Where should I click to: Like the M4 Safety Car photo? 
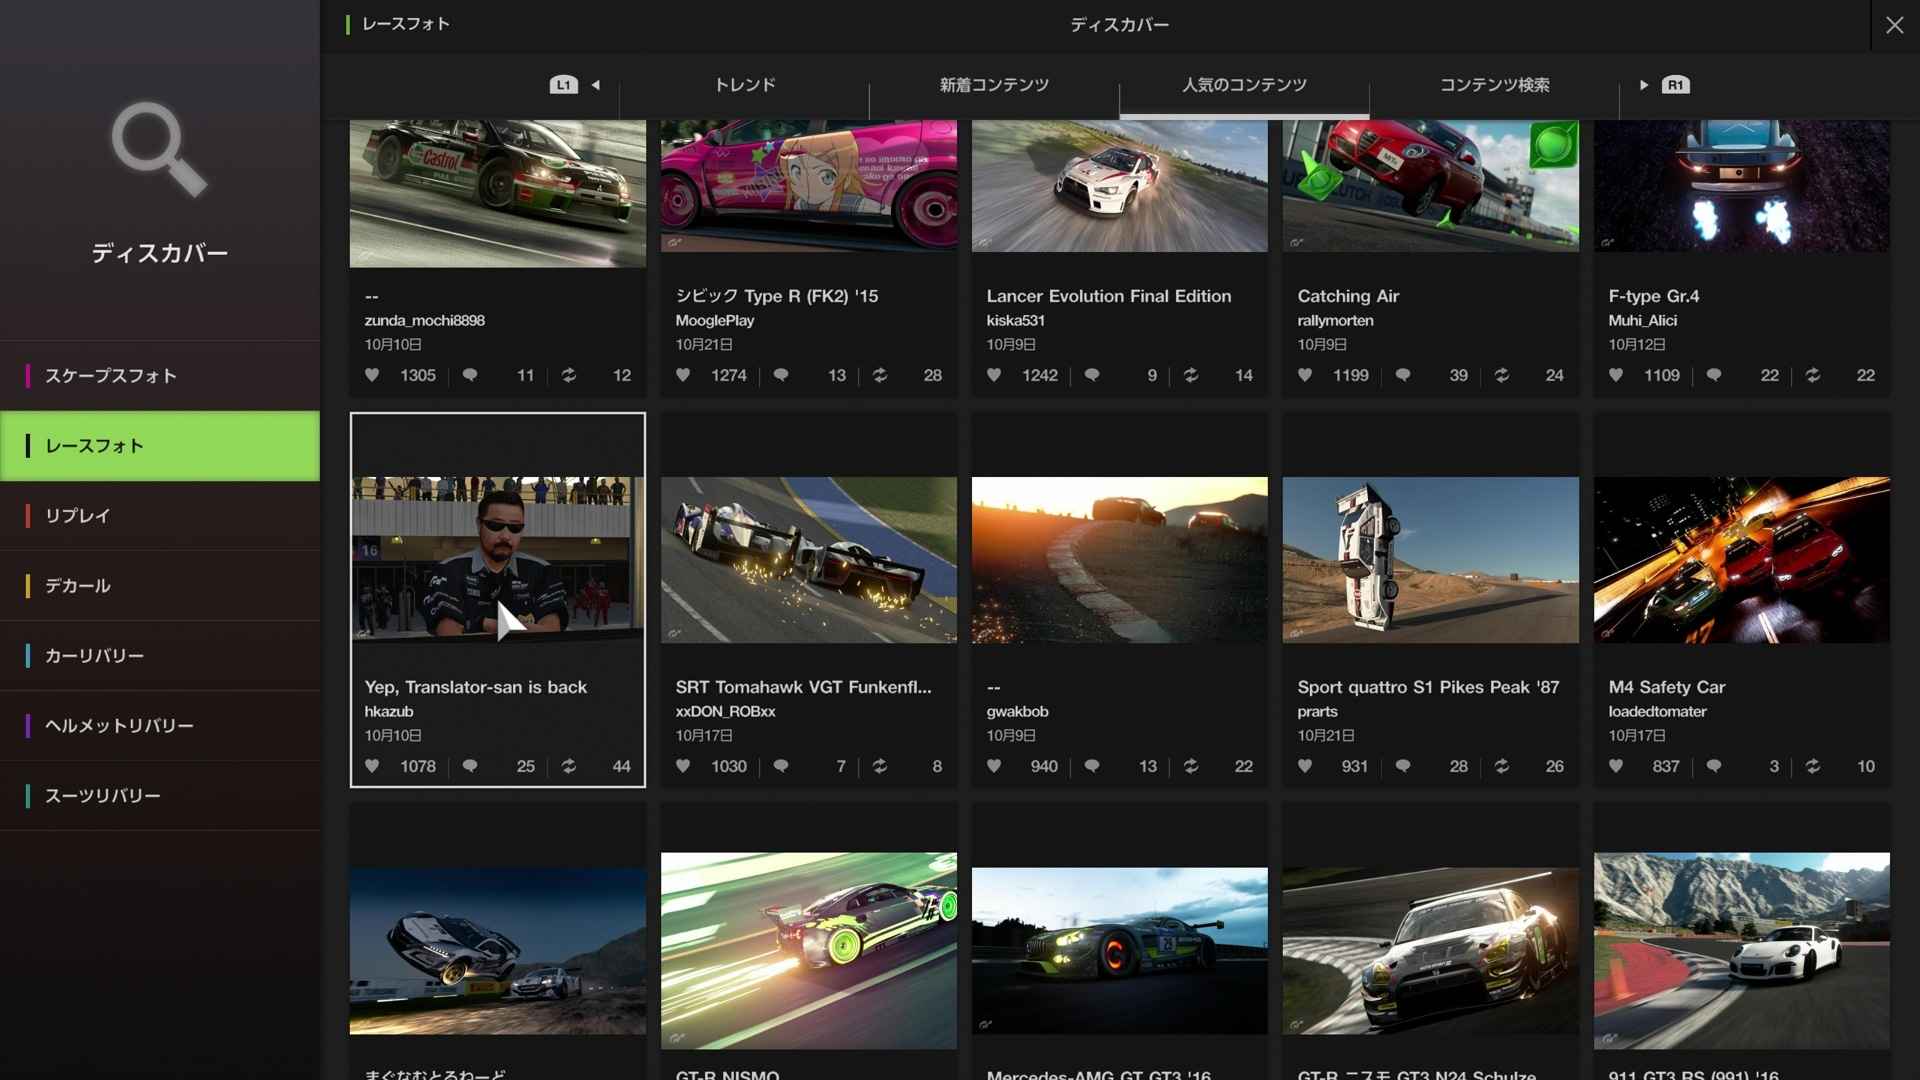pos(1616,766)
